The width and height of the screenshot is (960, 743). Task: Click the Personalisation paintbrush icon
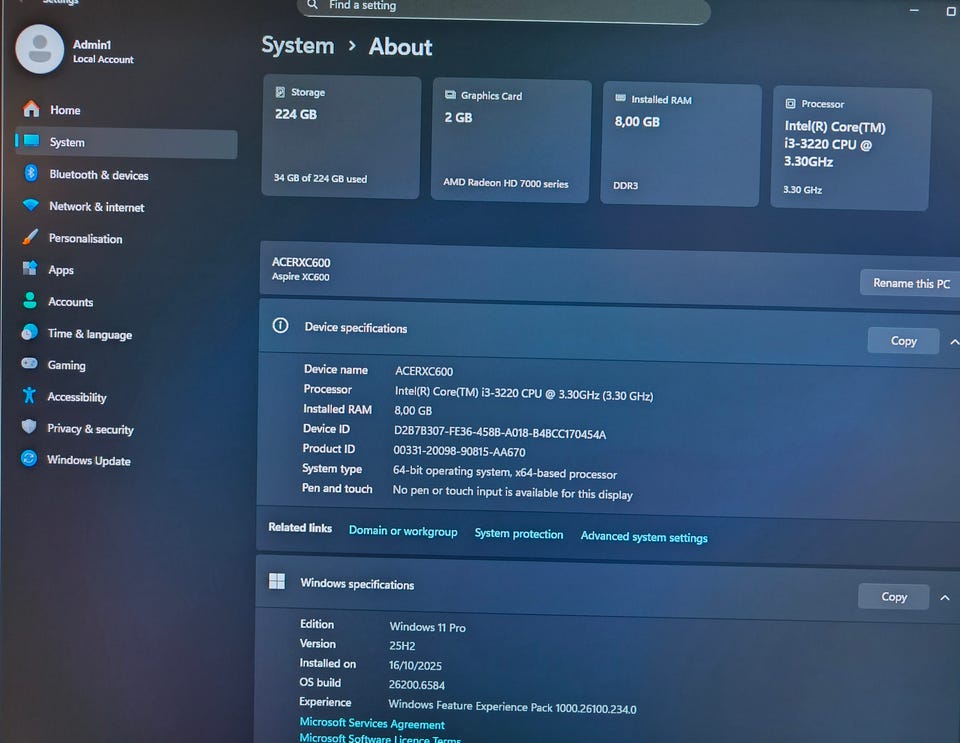pos(30,237)
